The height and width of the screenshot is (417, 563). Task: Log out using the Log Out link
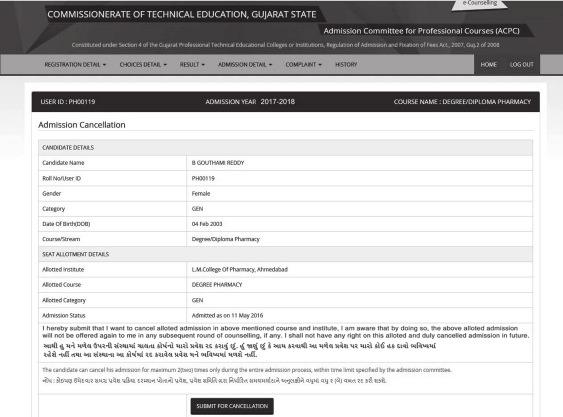click(x=522, y=65)
